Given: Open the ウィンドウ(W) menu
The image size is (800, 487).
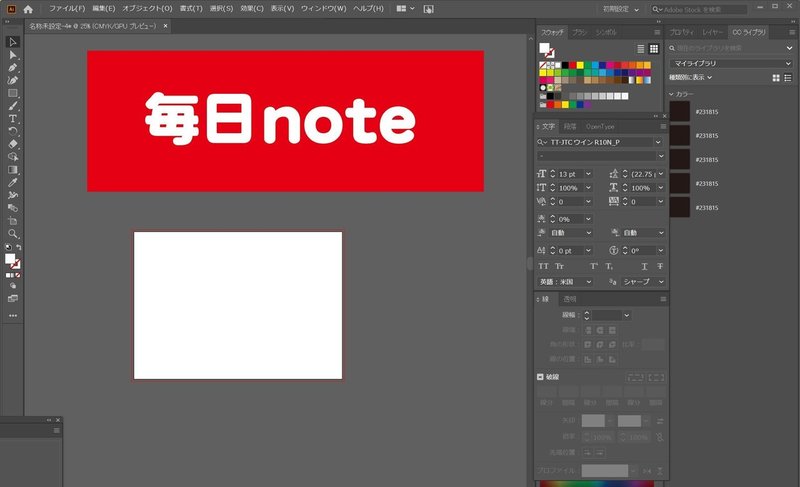Looking at the screenshot, I should (323, 9).
